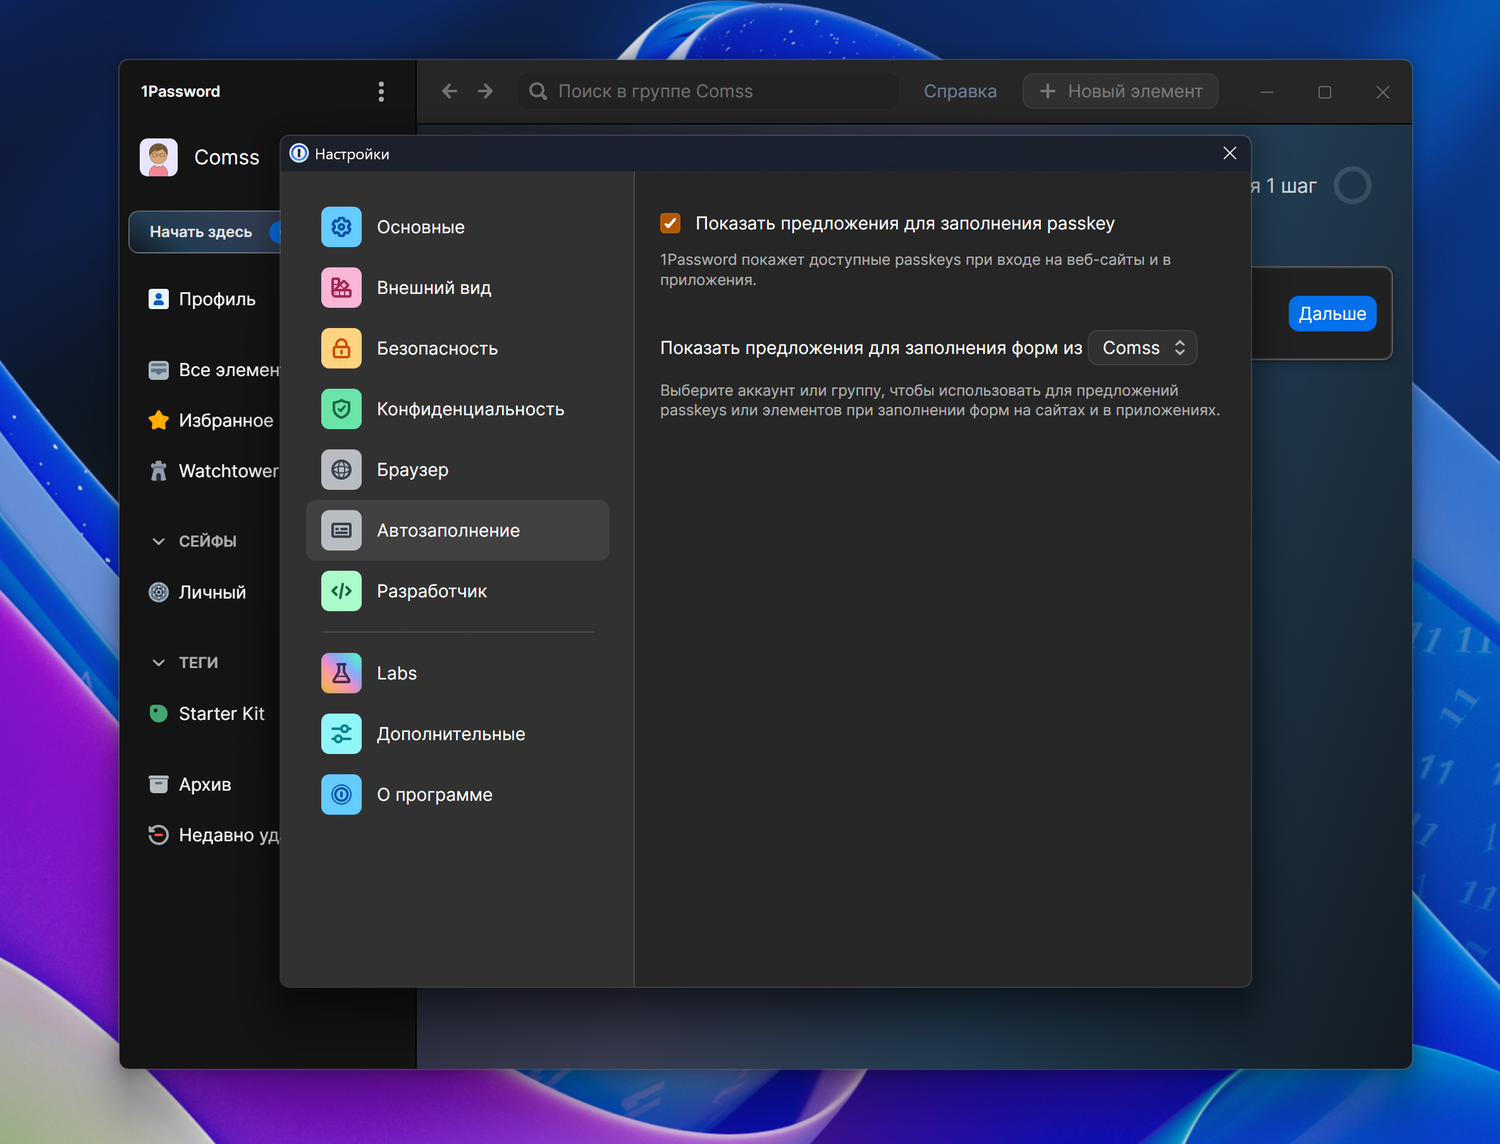The height and width of the screenshot is (1144, 1500).
Task: Select the Автозаполнение settings tab
Action: (x=457, y=530)
